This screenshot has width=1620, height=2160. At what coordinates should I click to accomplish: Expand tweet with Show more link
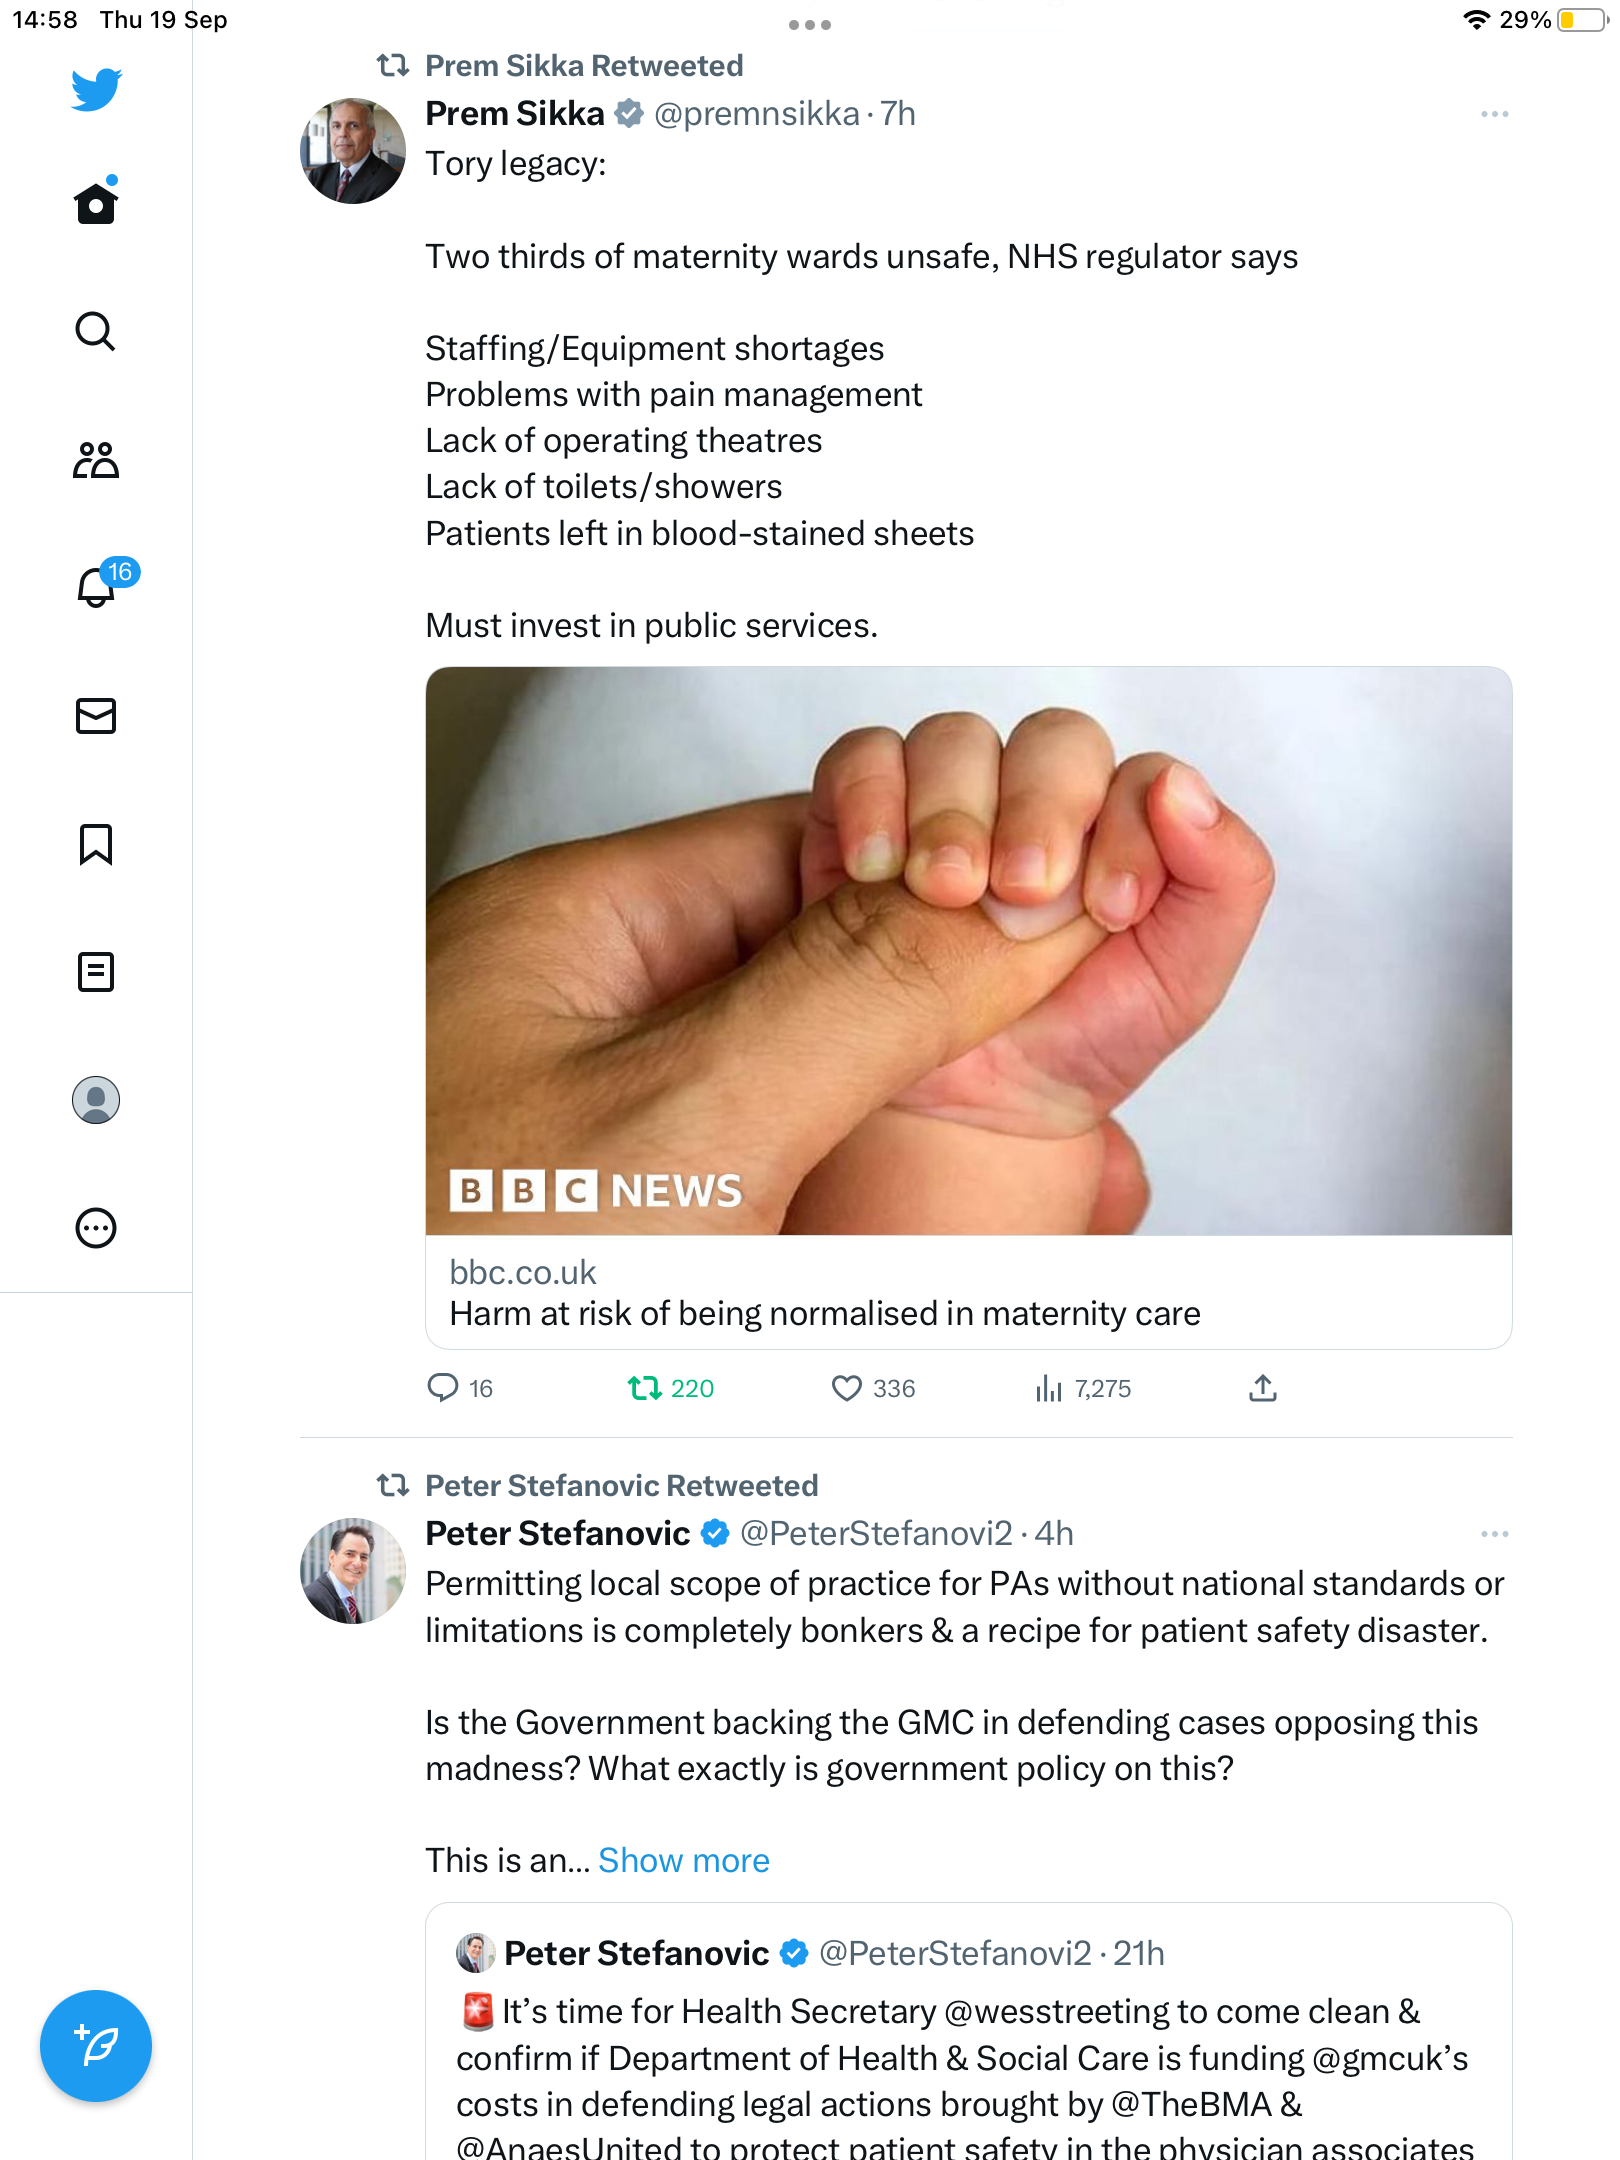click(684, 1860)
